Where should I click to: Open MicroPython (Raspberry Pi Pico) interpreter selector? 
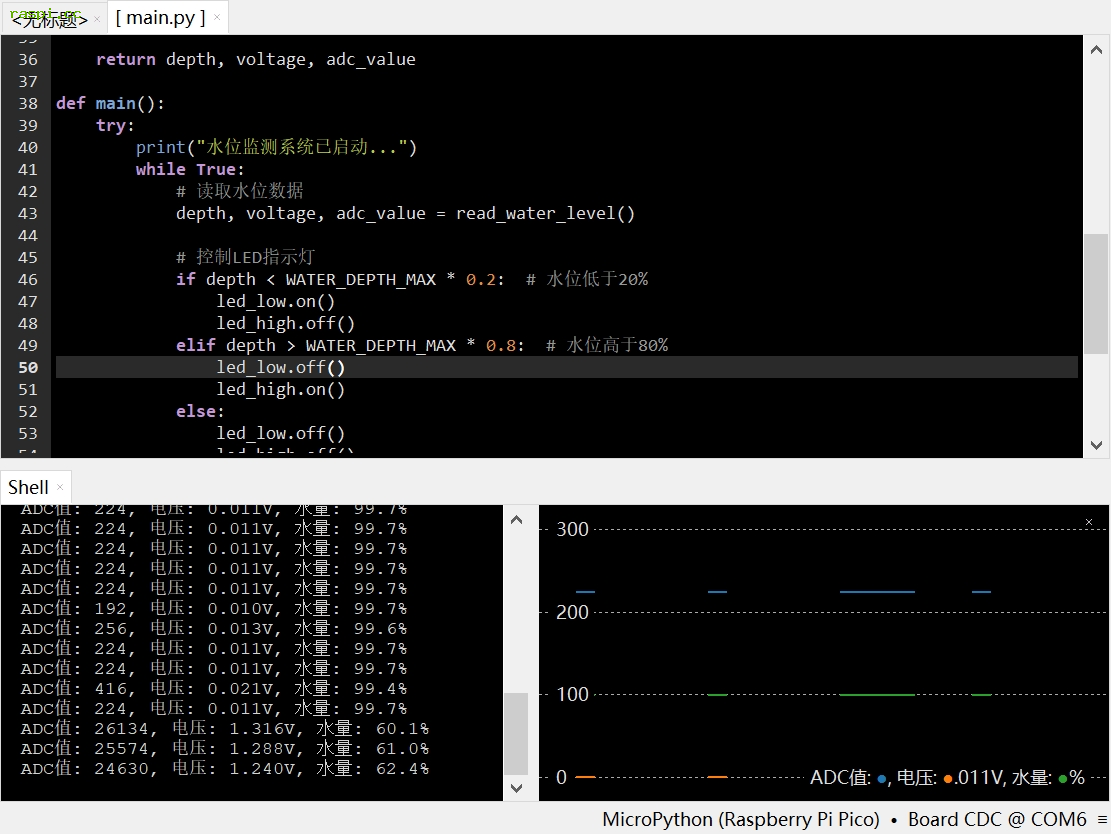[740, 819]
